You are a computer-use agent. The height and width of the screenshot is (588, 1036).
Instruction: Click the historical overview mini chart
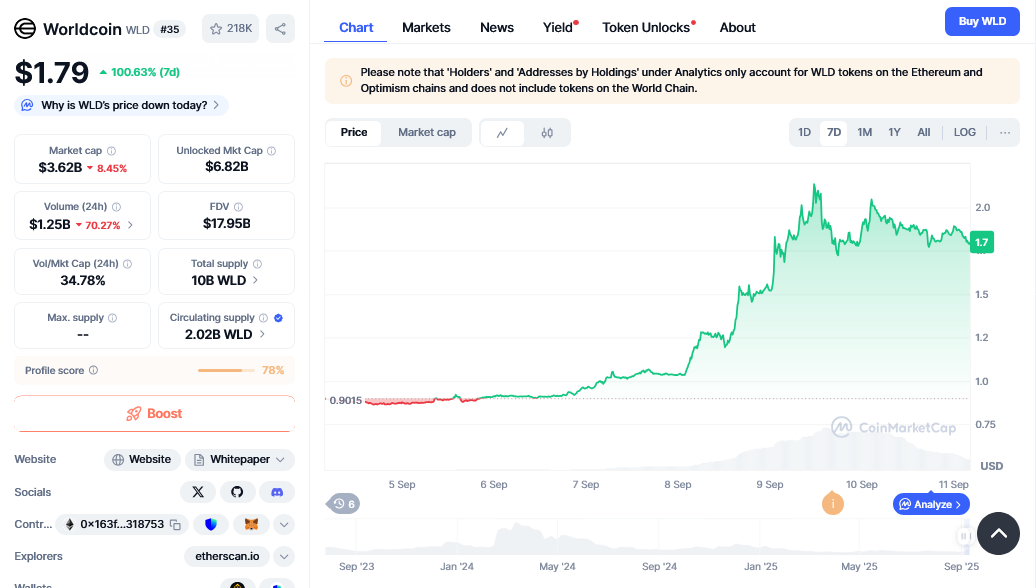point(648,537)
